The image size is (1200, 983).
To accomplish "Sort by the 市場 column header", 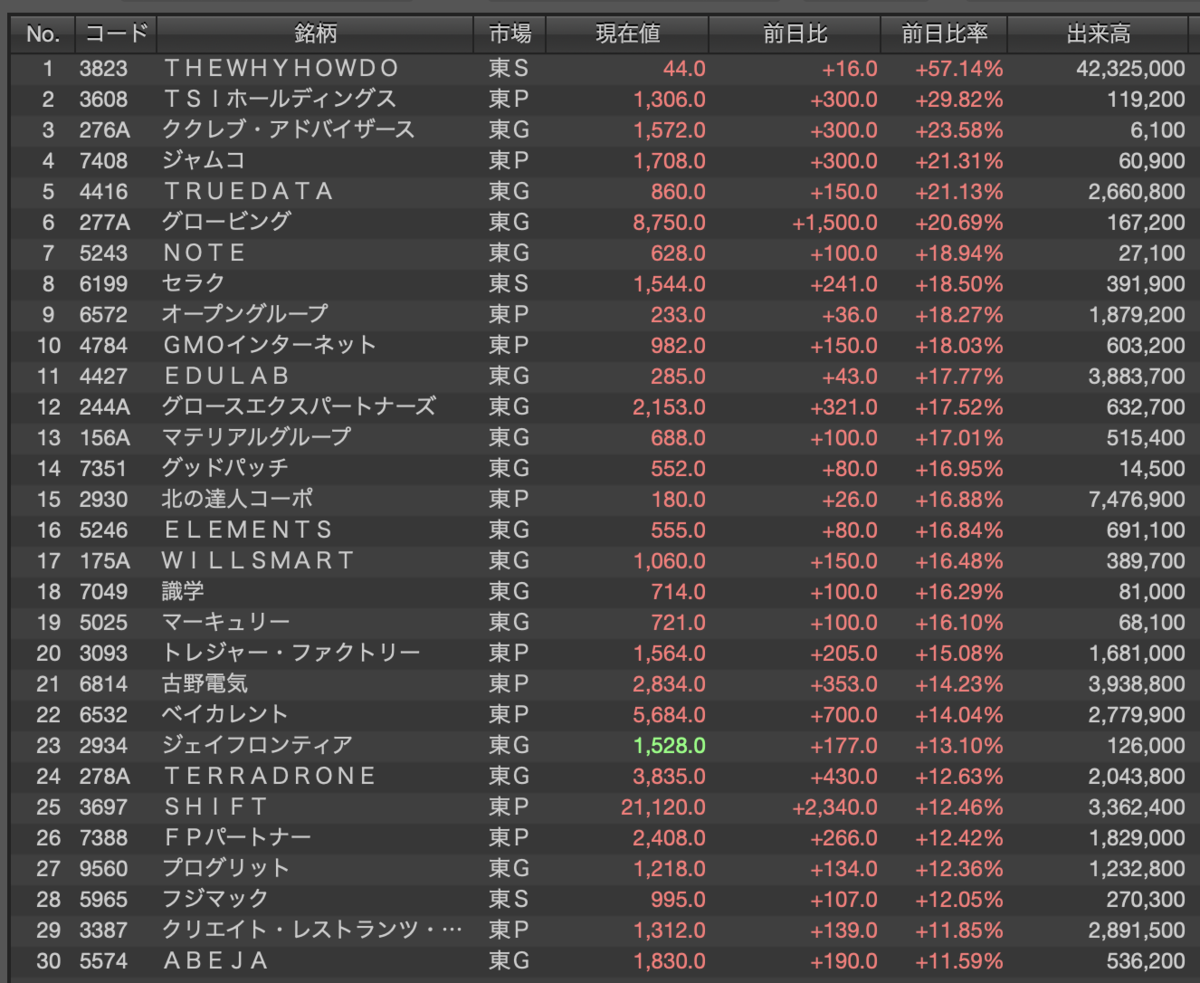I will point(510,34).
